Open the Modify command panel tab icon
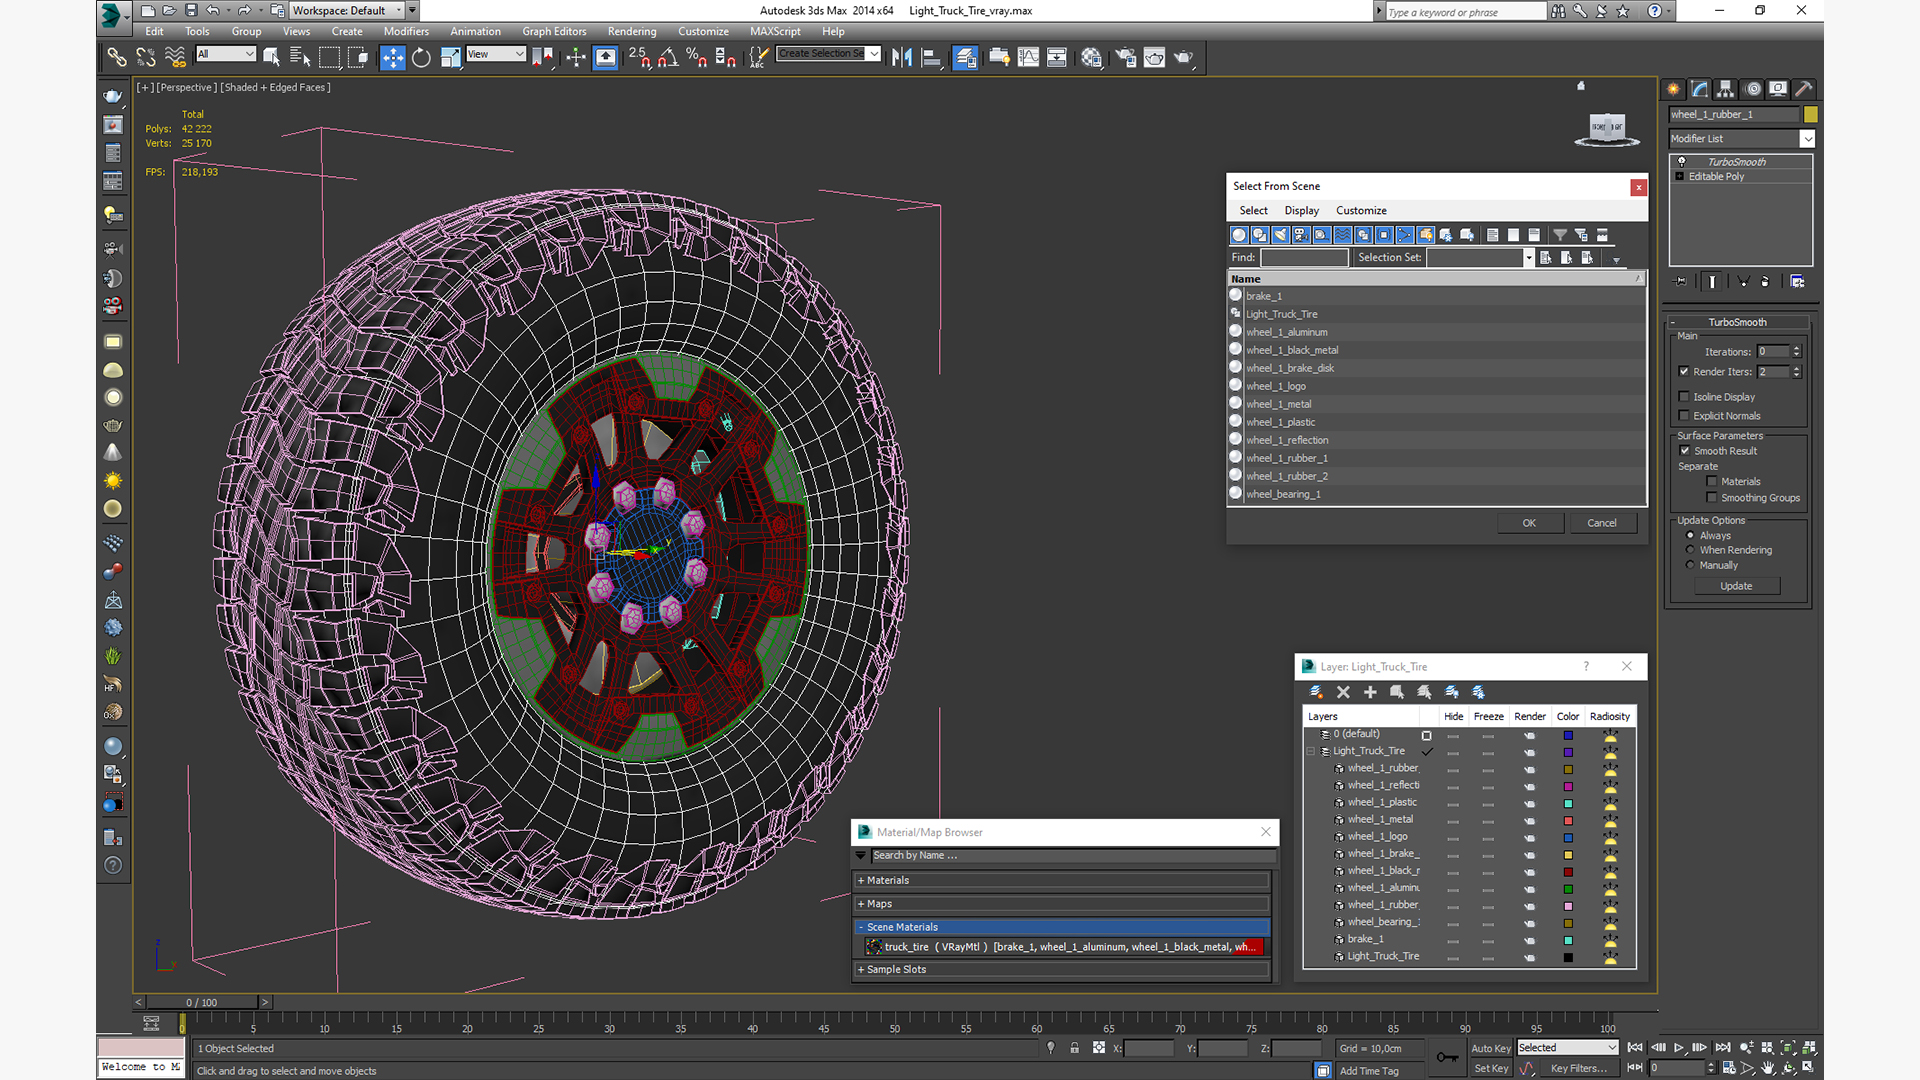Screen dimensions: 1920x1080 click(1700, 89)
